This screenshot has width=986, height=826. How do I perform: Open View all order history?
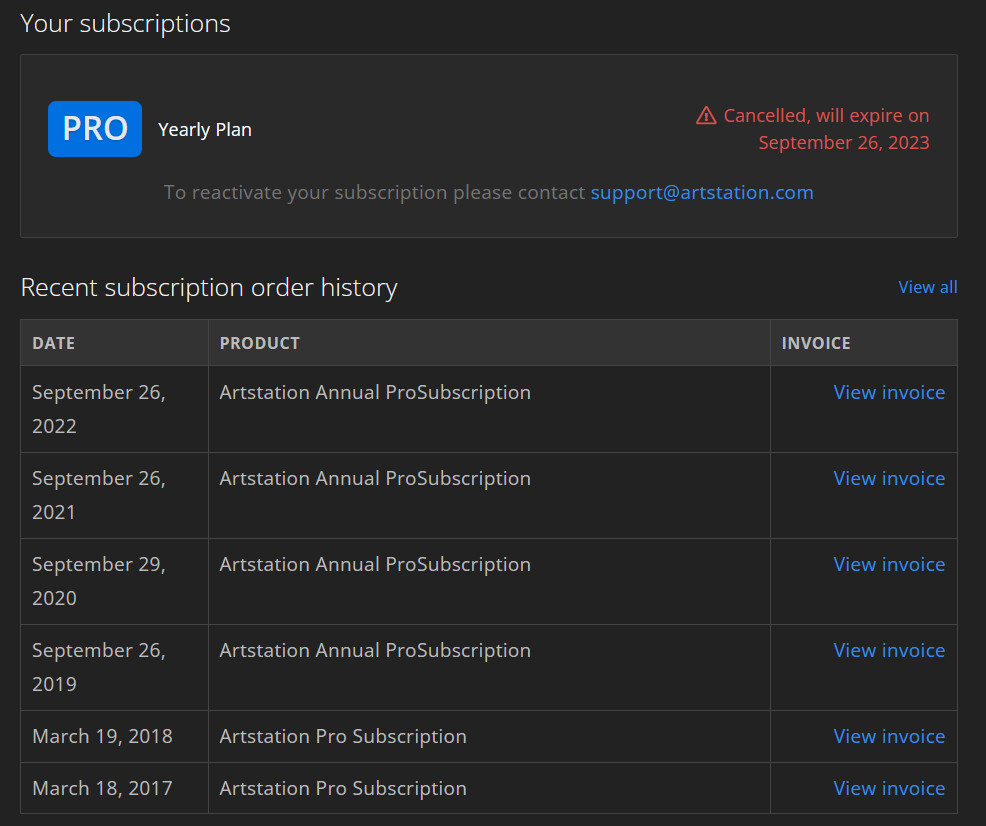pyautogui.click(x=928, y=287)
